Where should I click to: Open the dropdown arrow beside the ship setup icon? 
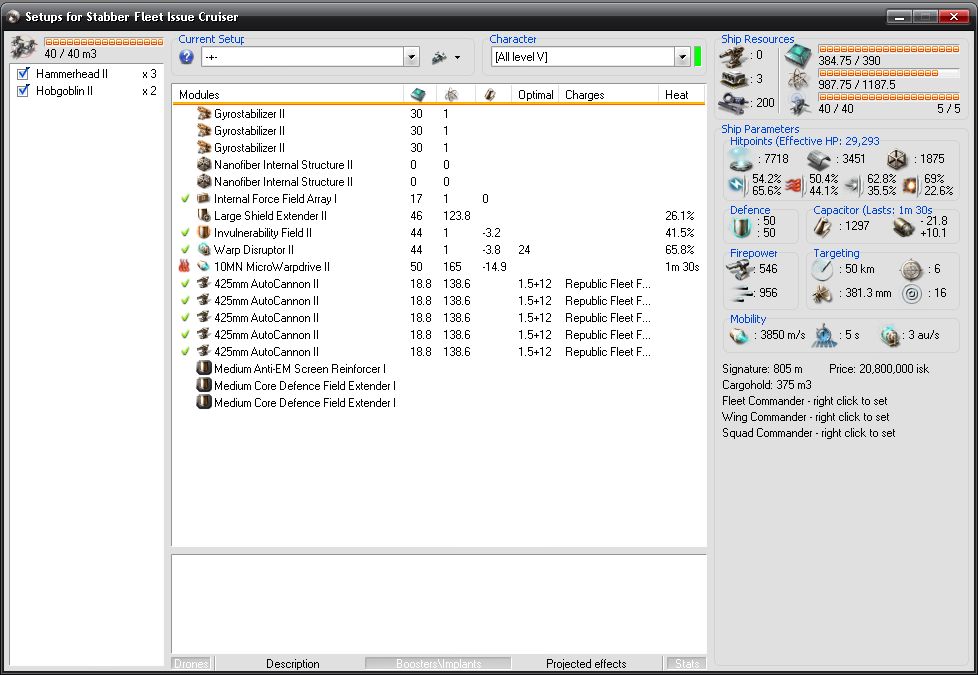(x=457, y=57)
